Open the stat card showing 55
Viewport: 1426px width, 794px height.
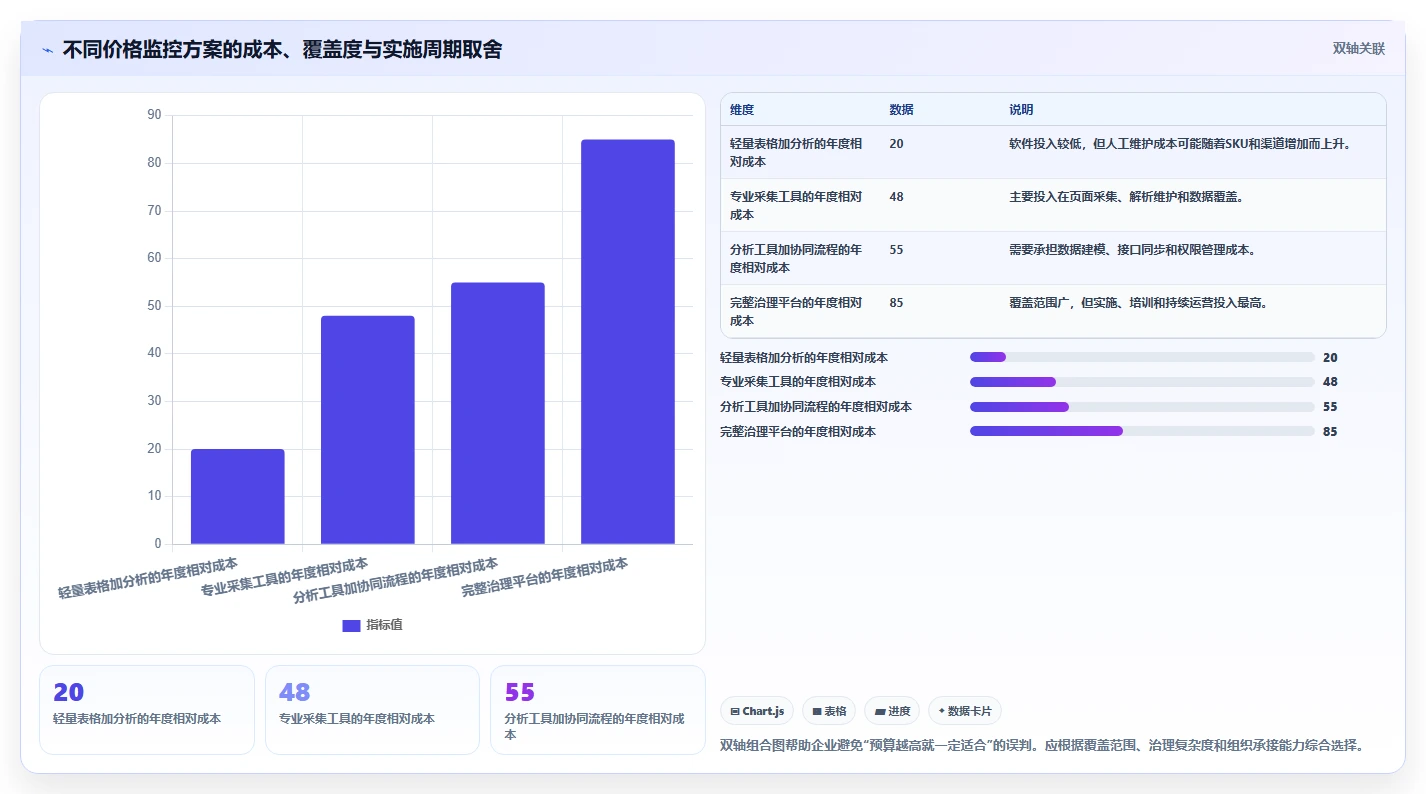(598, 710)
